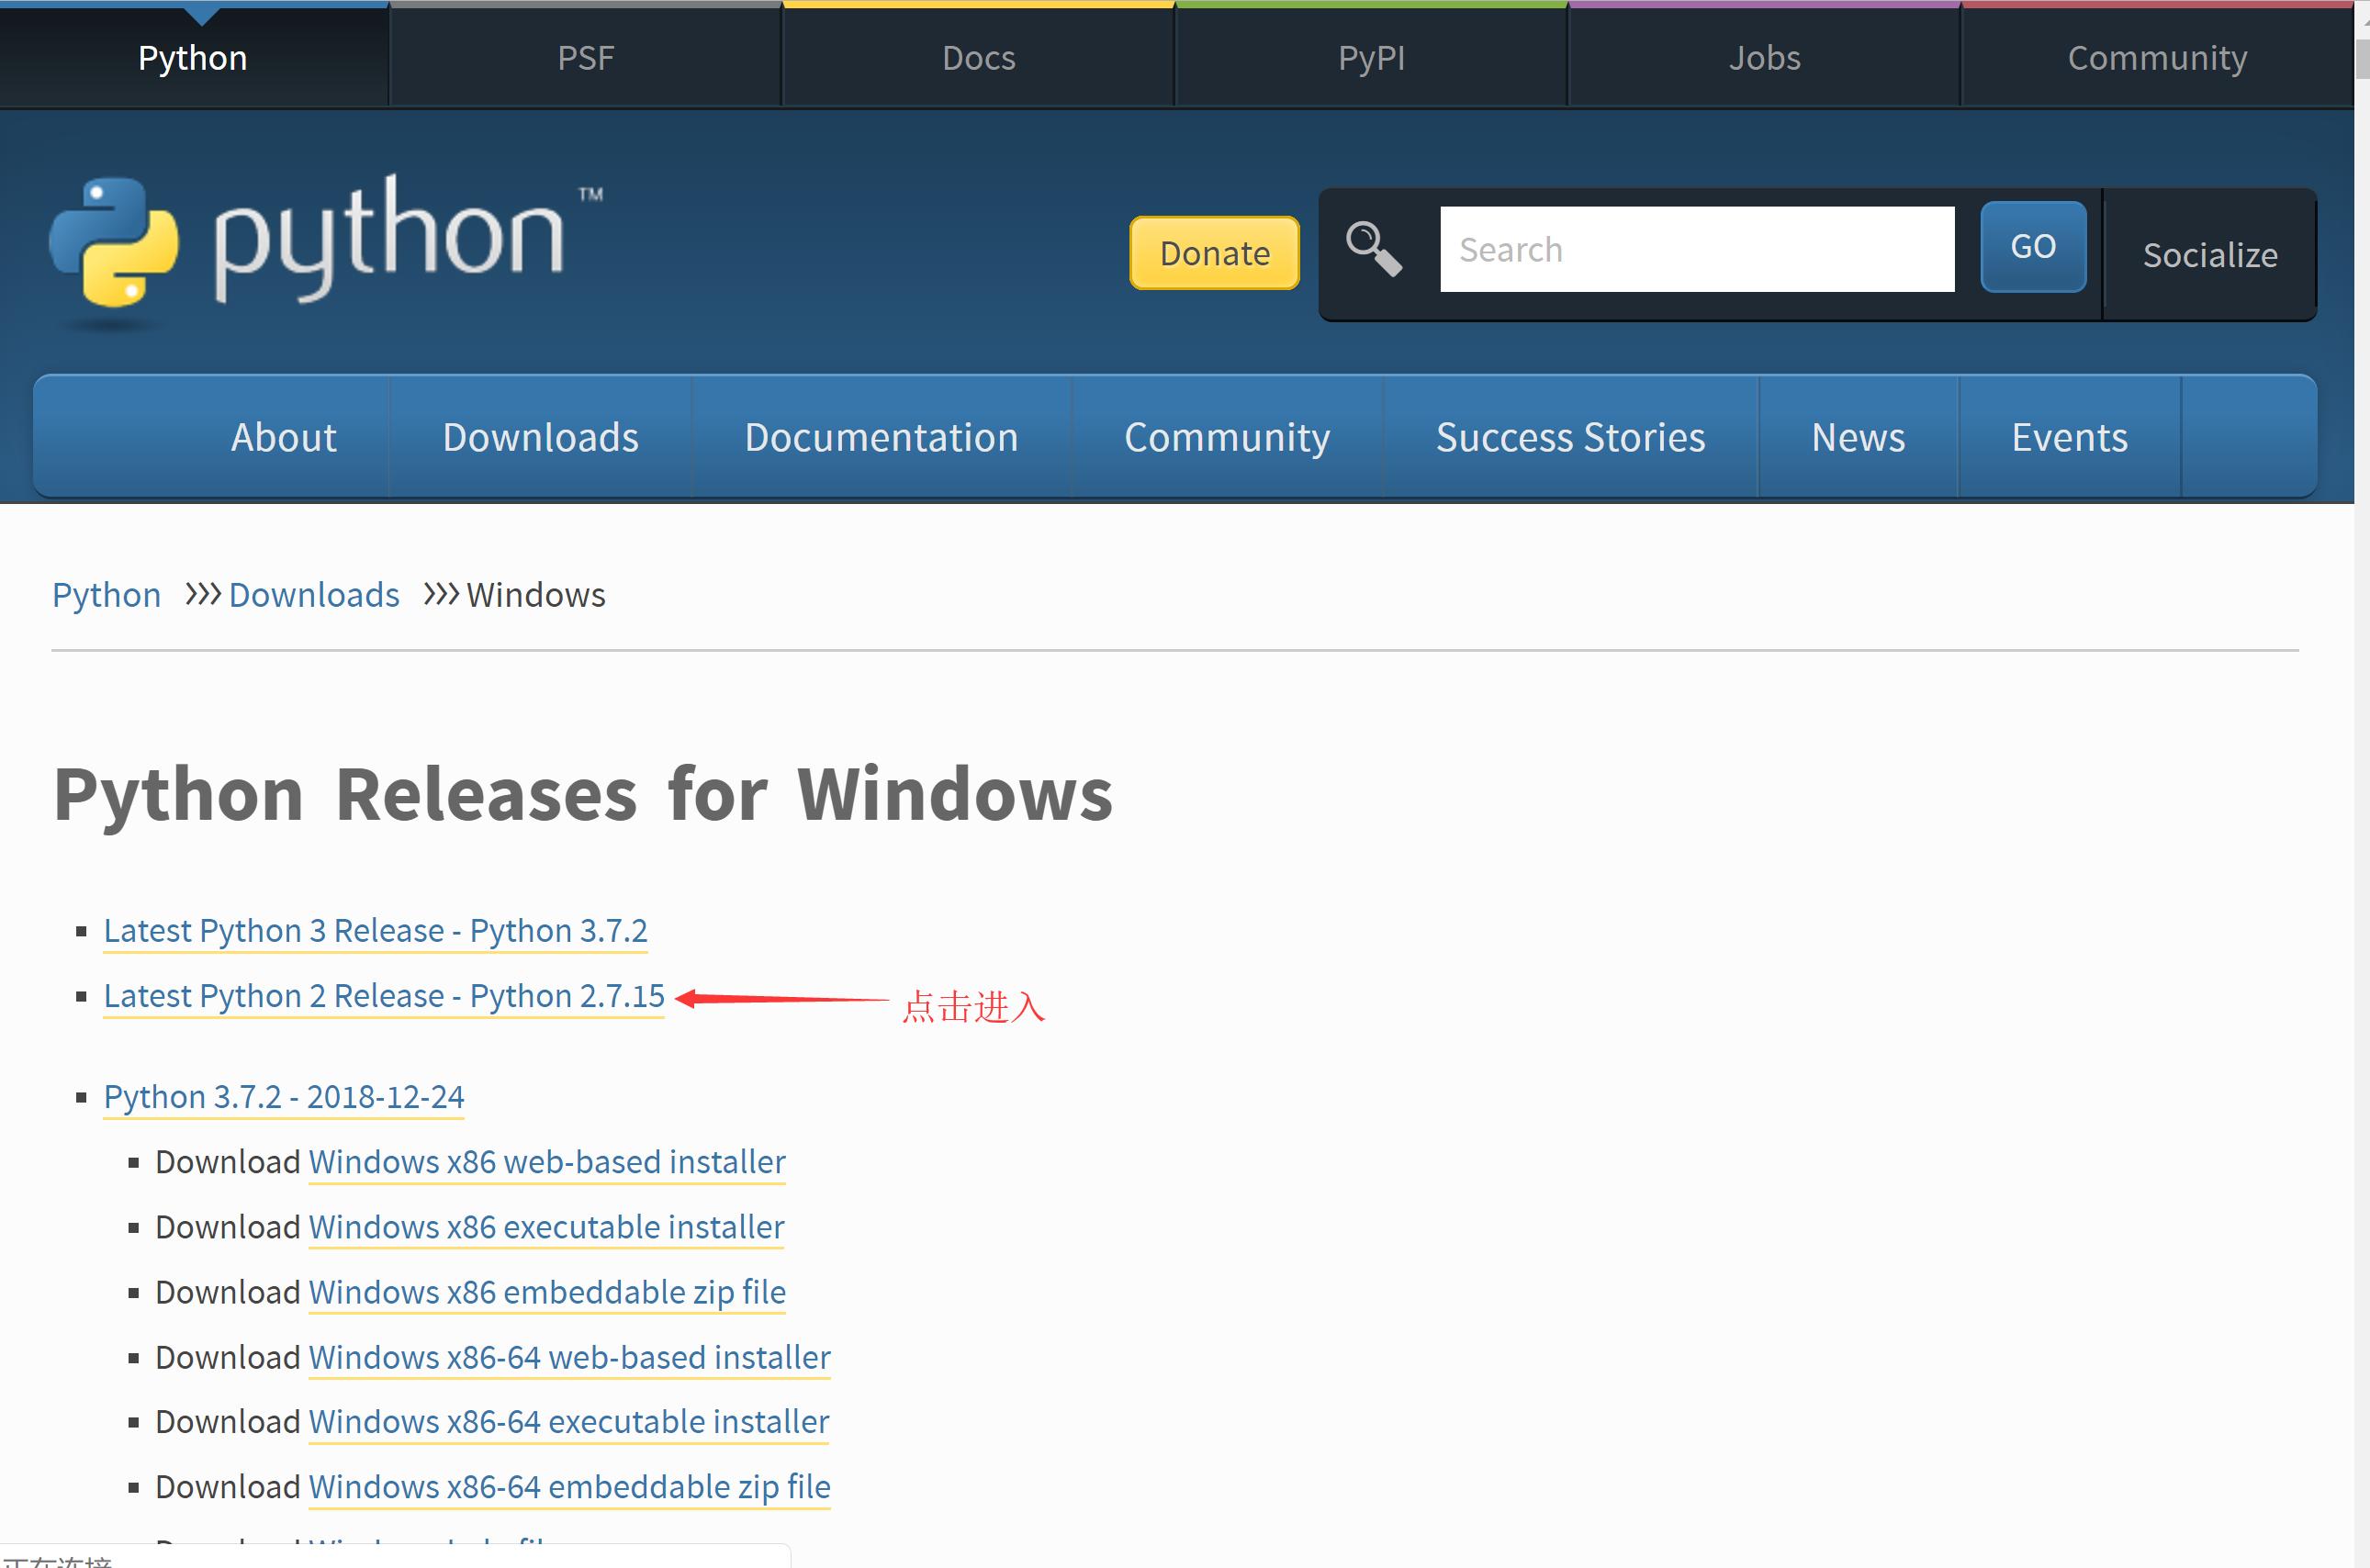
Task: Download Windows x86-64 executable installer
Action: point(568,1422)
